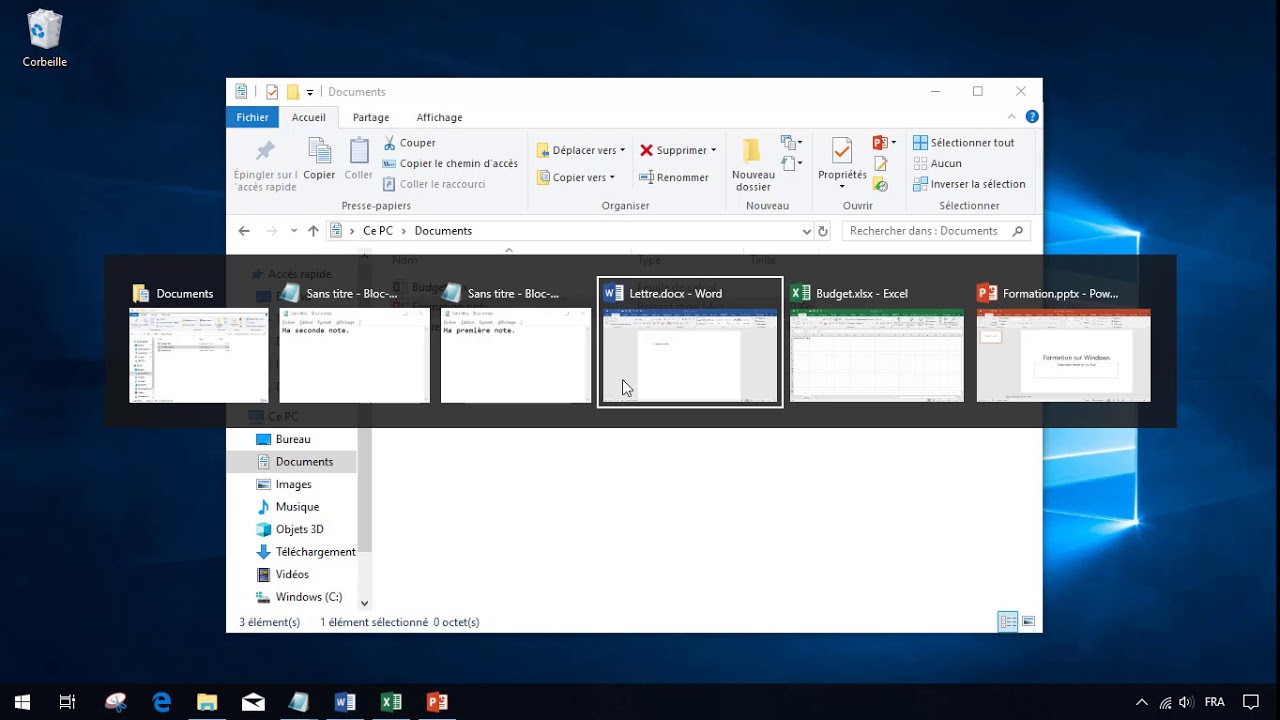Image resolution: width=1280 pixels, height=720 pixels.
Task: Switch to details view in status bar
Action: [x=1008, y=622]
